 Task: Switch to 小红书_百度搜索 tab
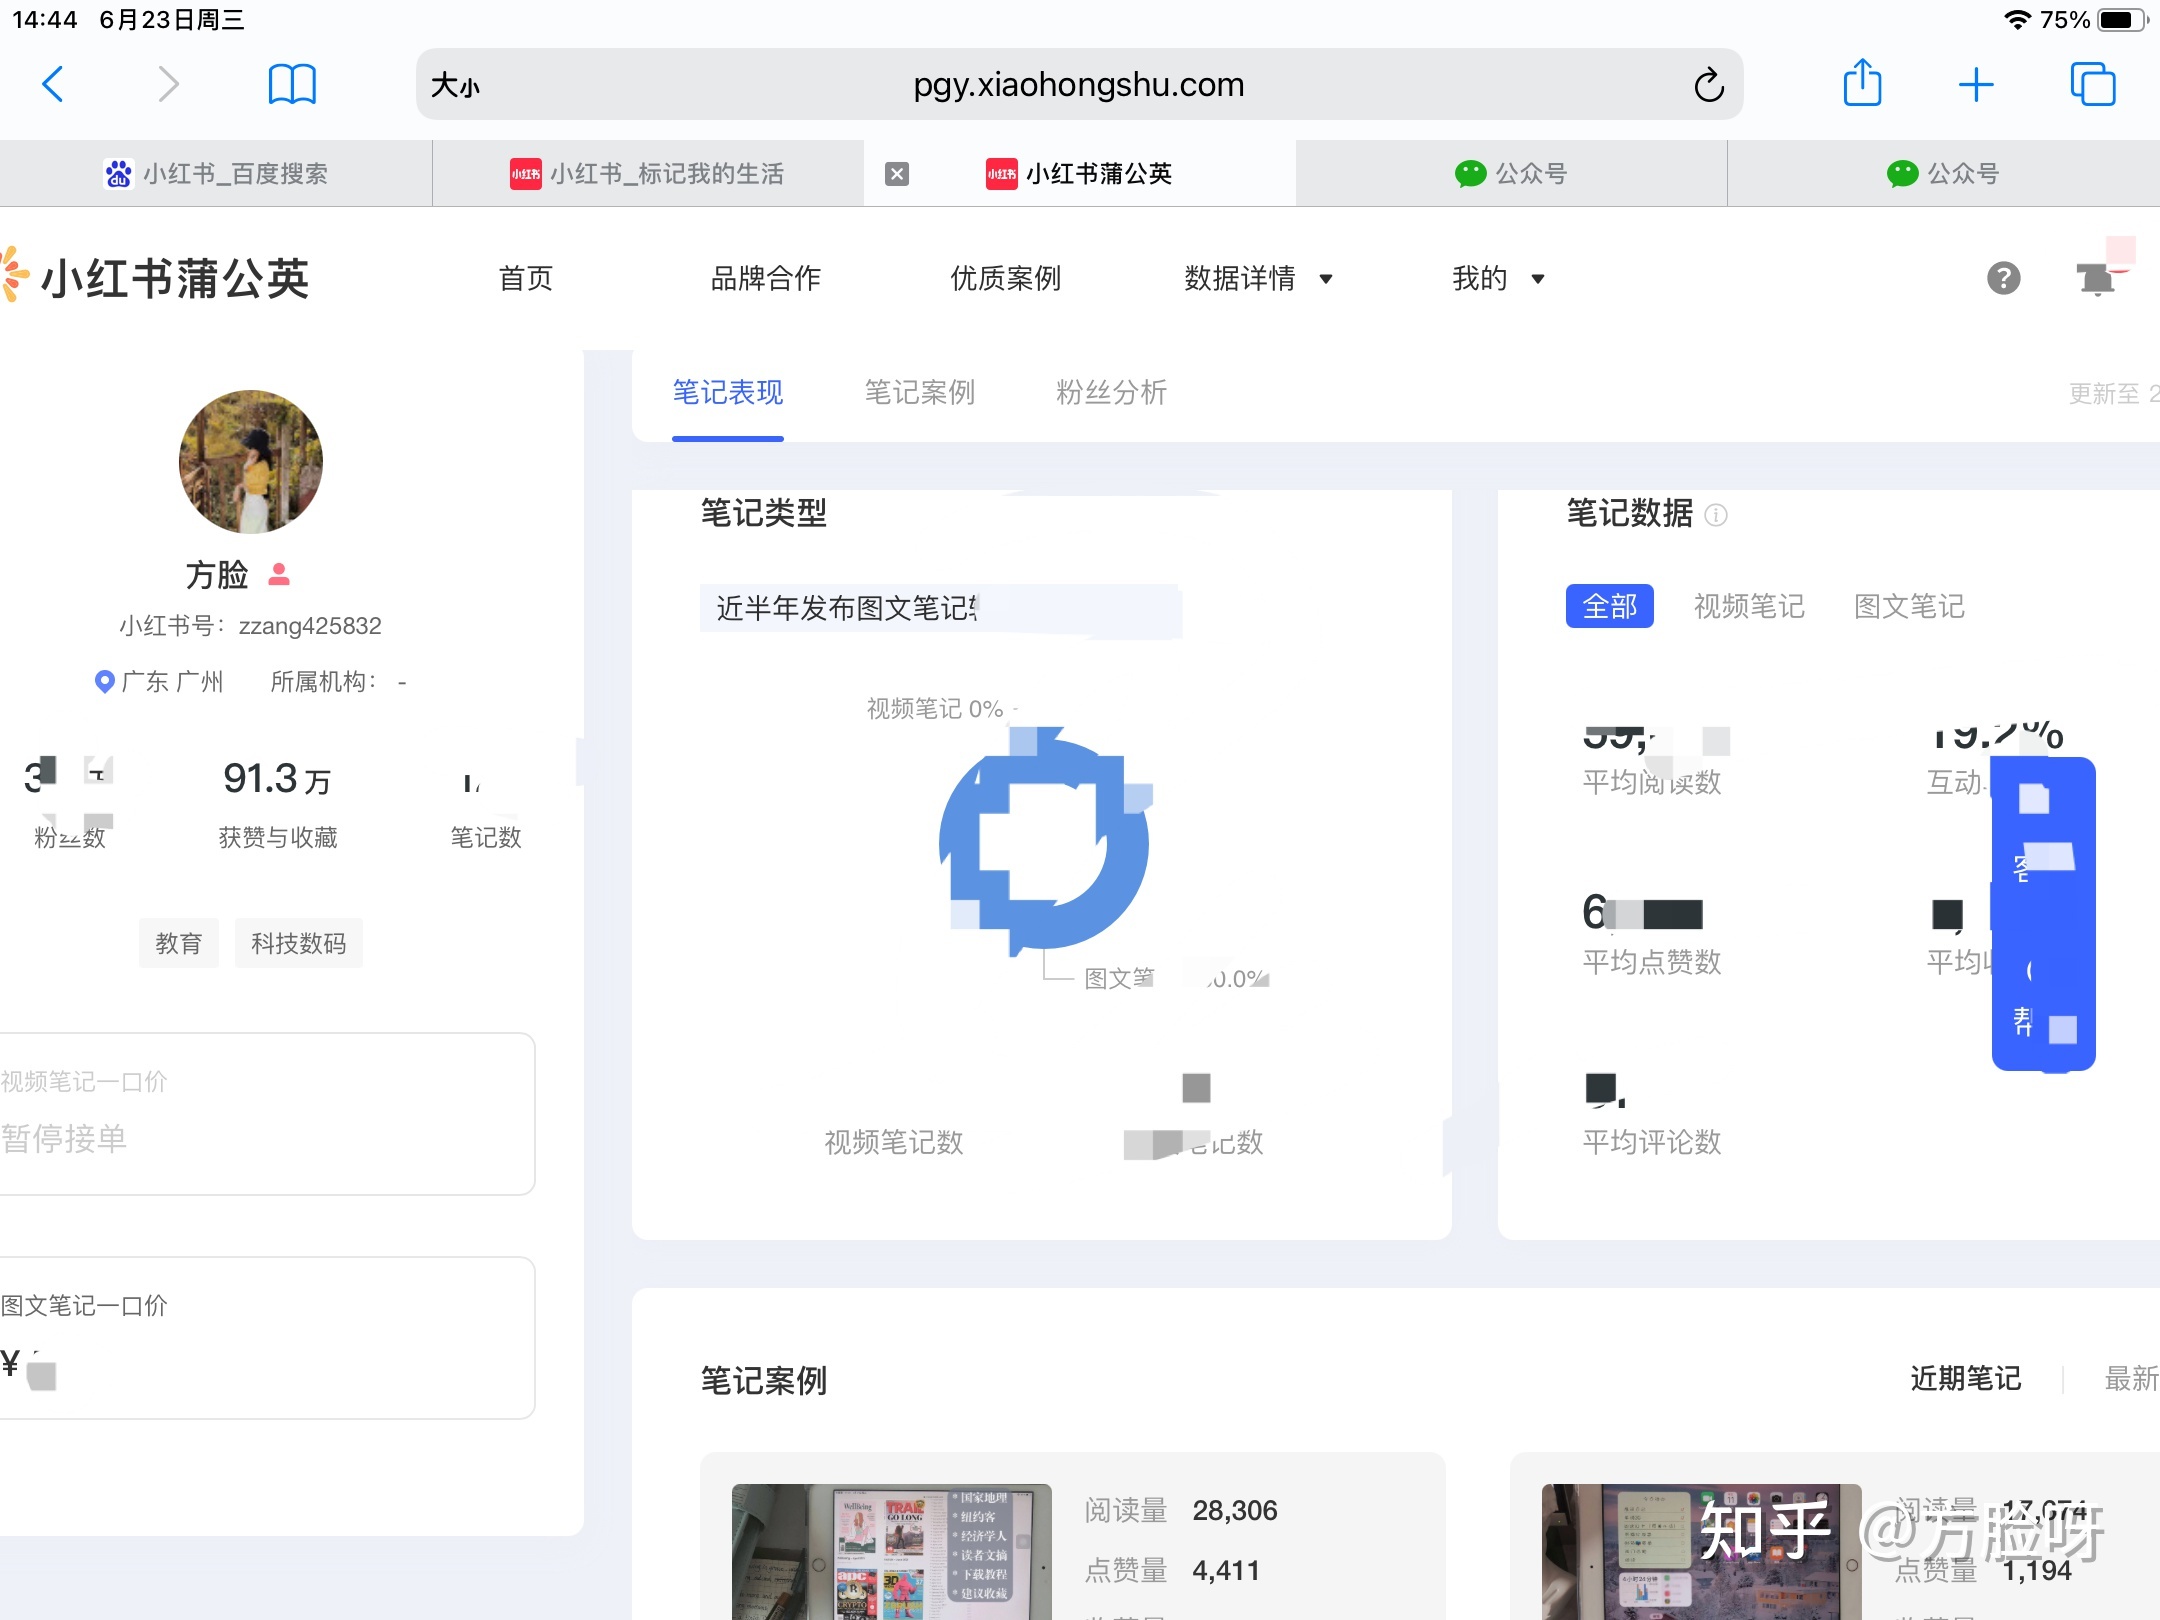pos(216,174)
